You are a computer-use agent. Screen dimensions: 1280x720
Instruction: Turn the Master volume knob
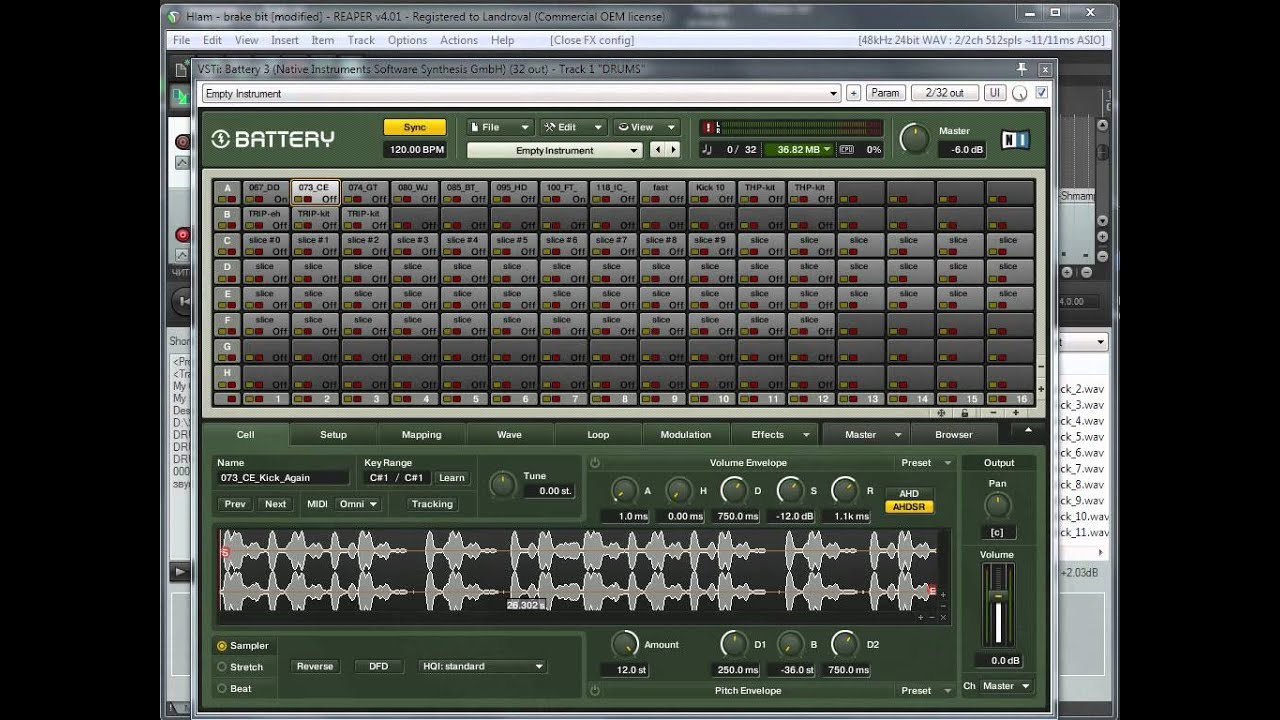coord(914,139)
